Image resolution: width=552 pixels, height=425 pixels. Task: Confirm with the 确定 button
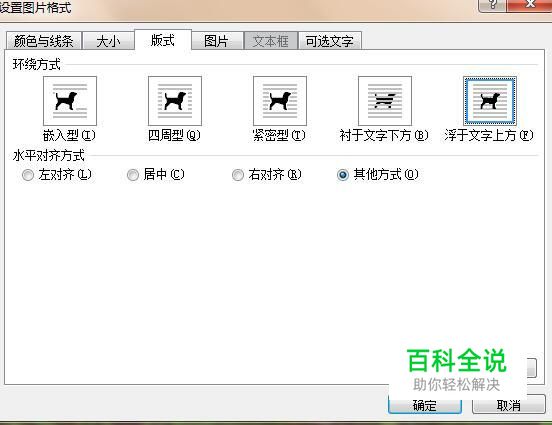(x=425, y=405)
